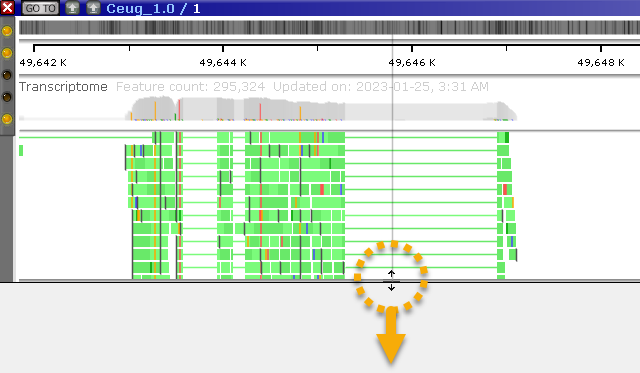Screen dimensions: 640x373
Task: Click the Ceug_1.0 / 1 map title
Action: pos(153,9)
